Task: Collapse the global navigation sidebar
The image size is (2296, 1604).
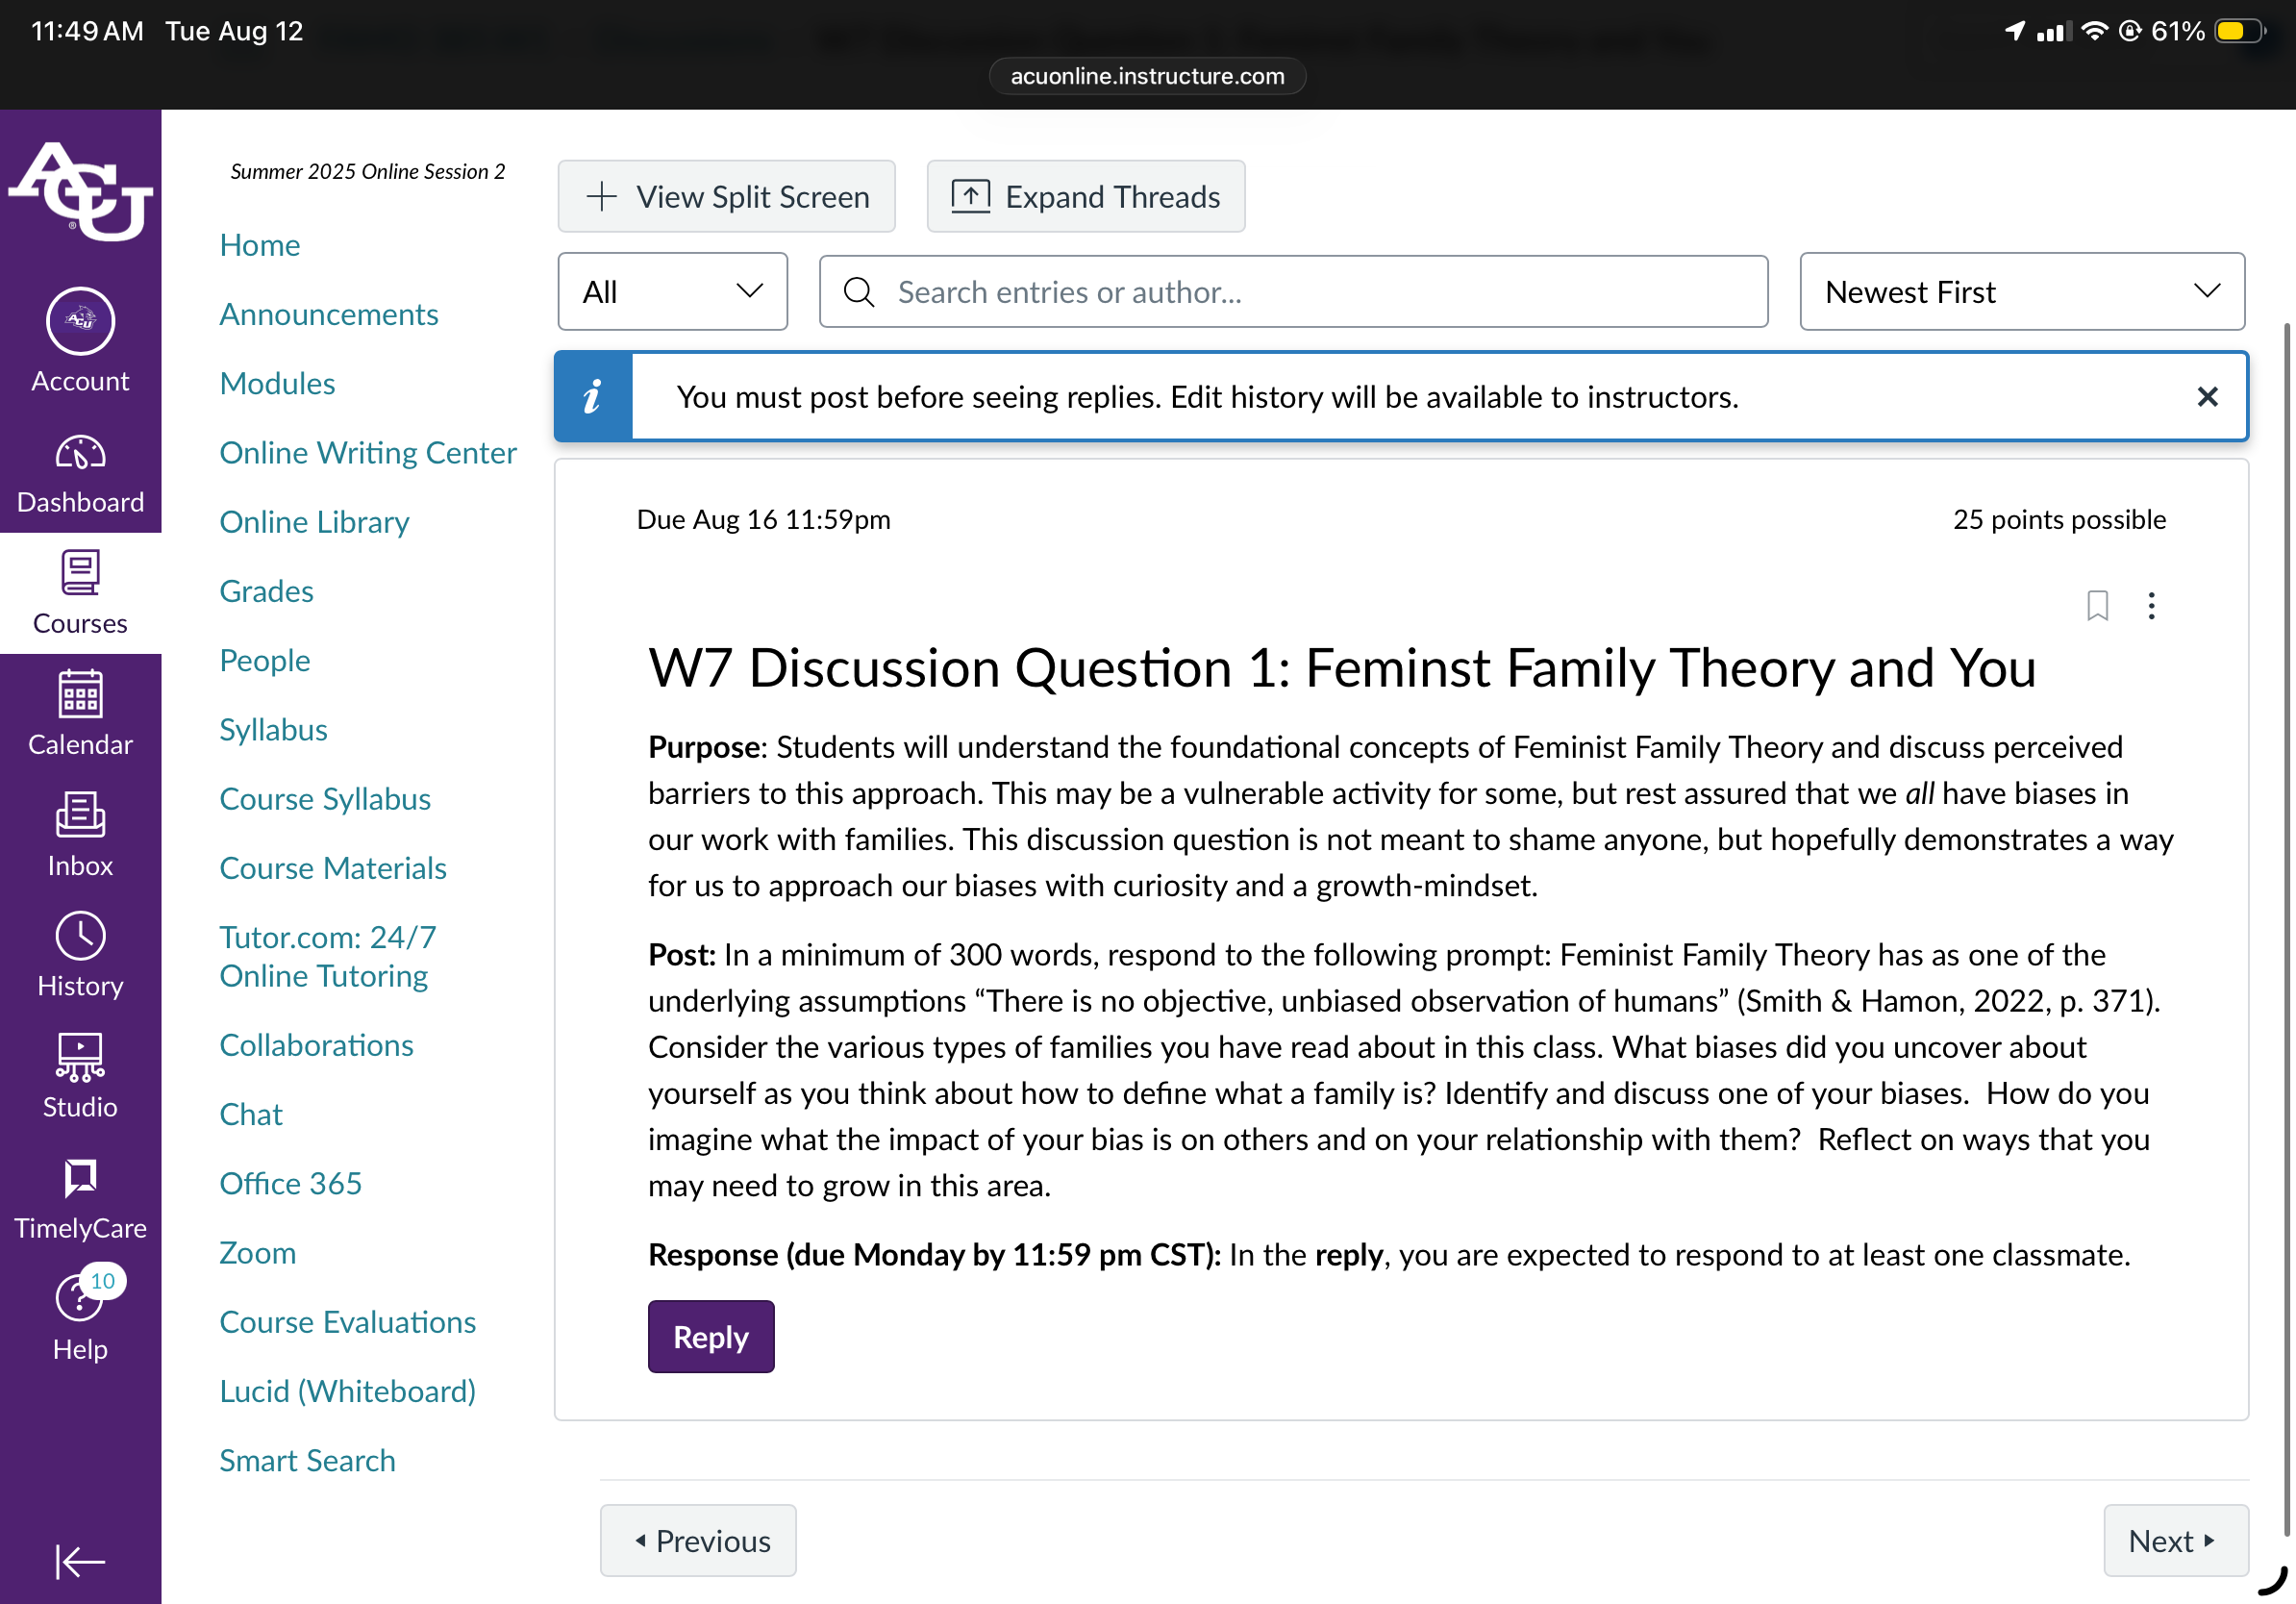Action: [80, 1561]
